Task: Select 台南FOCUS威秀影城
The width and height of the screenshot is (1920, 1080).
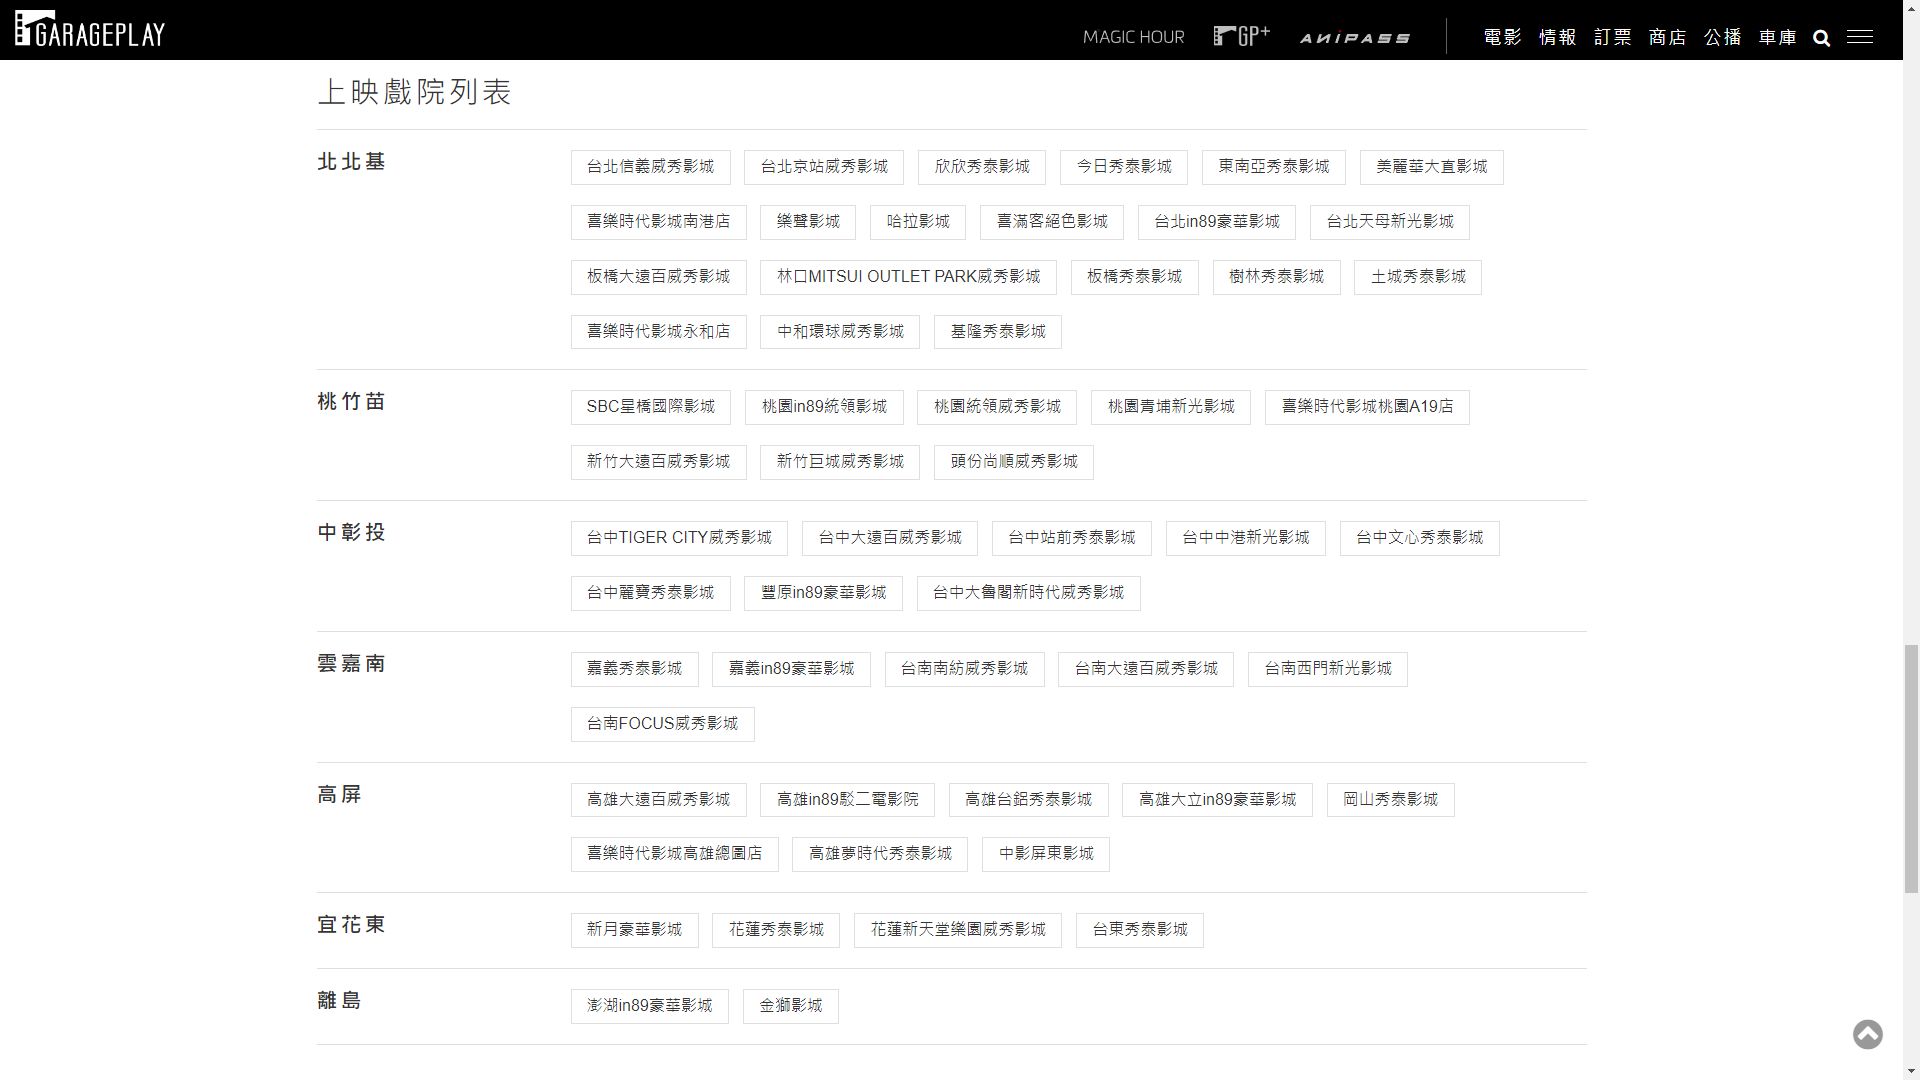Action: click(663, 724)
